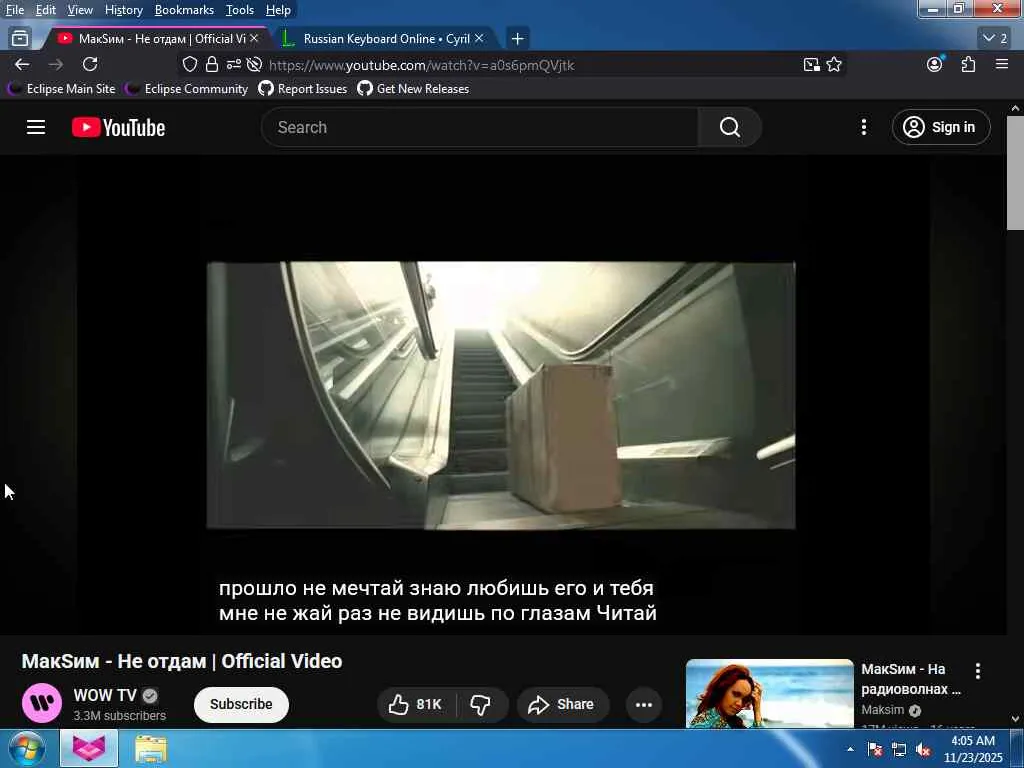This screenshot has width=1024, height=768.
Task: Click the Sign in button
Action: (940, 127)
